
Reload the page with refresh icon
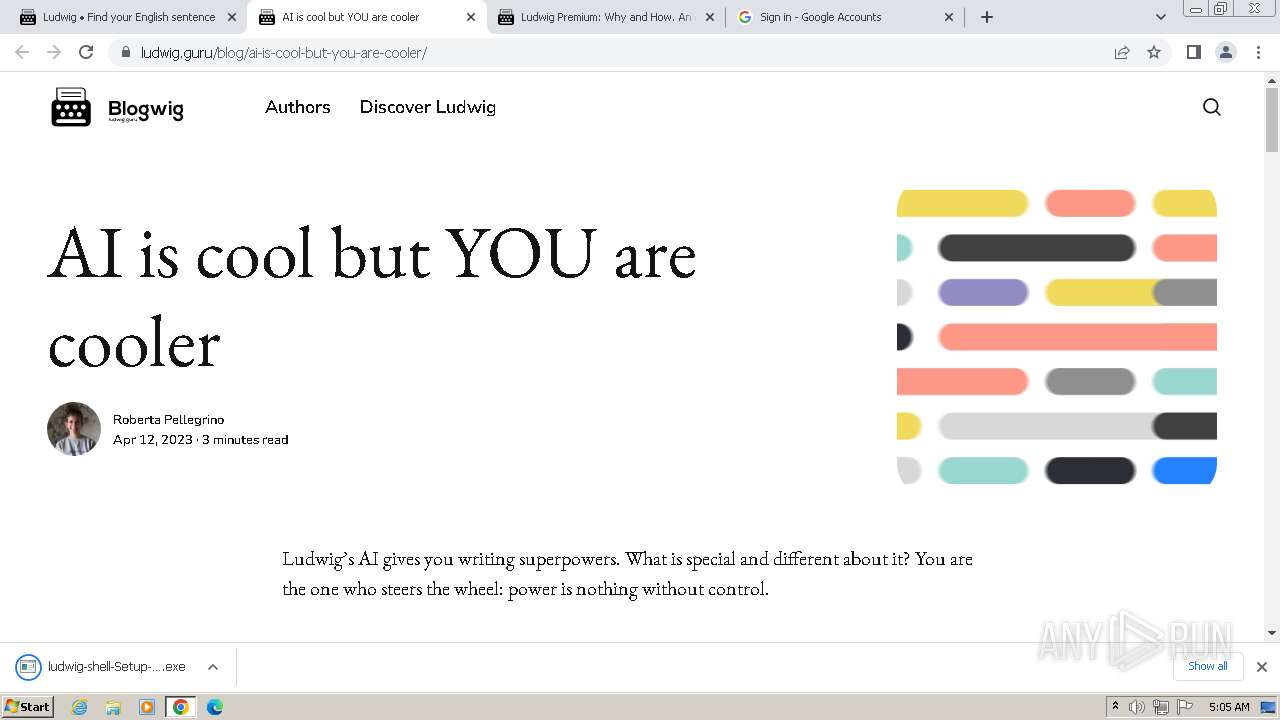click(x=86, y=52)
